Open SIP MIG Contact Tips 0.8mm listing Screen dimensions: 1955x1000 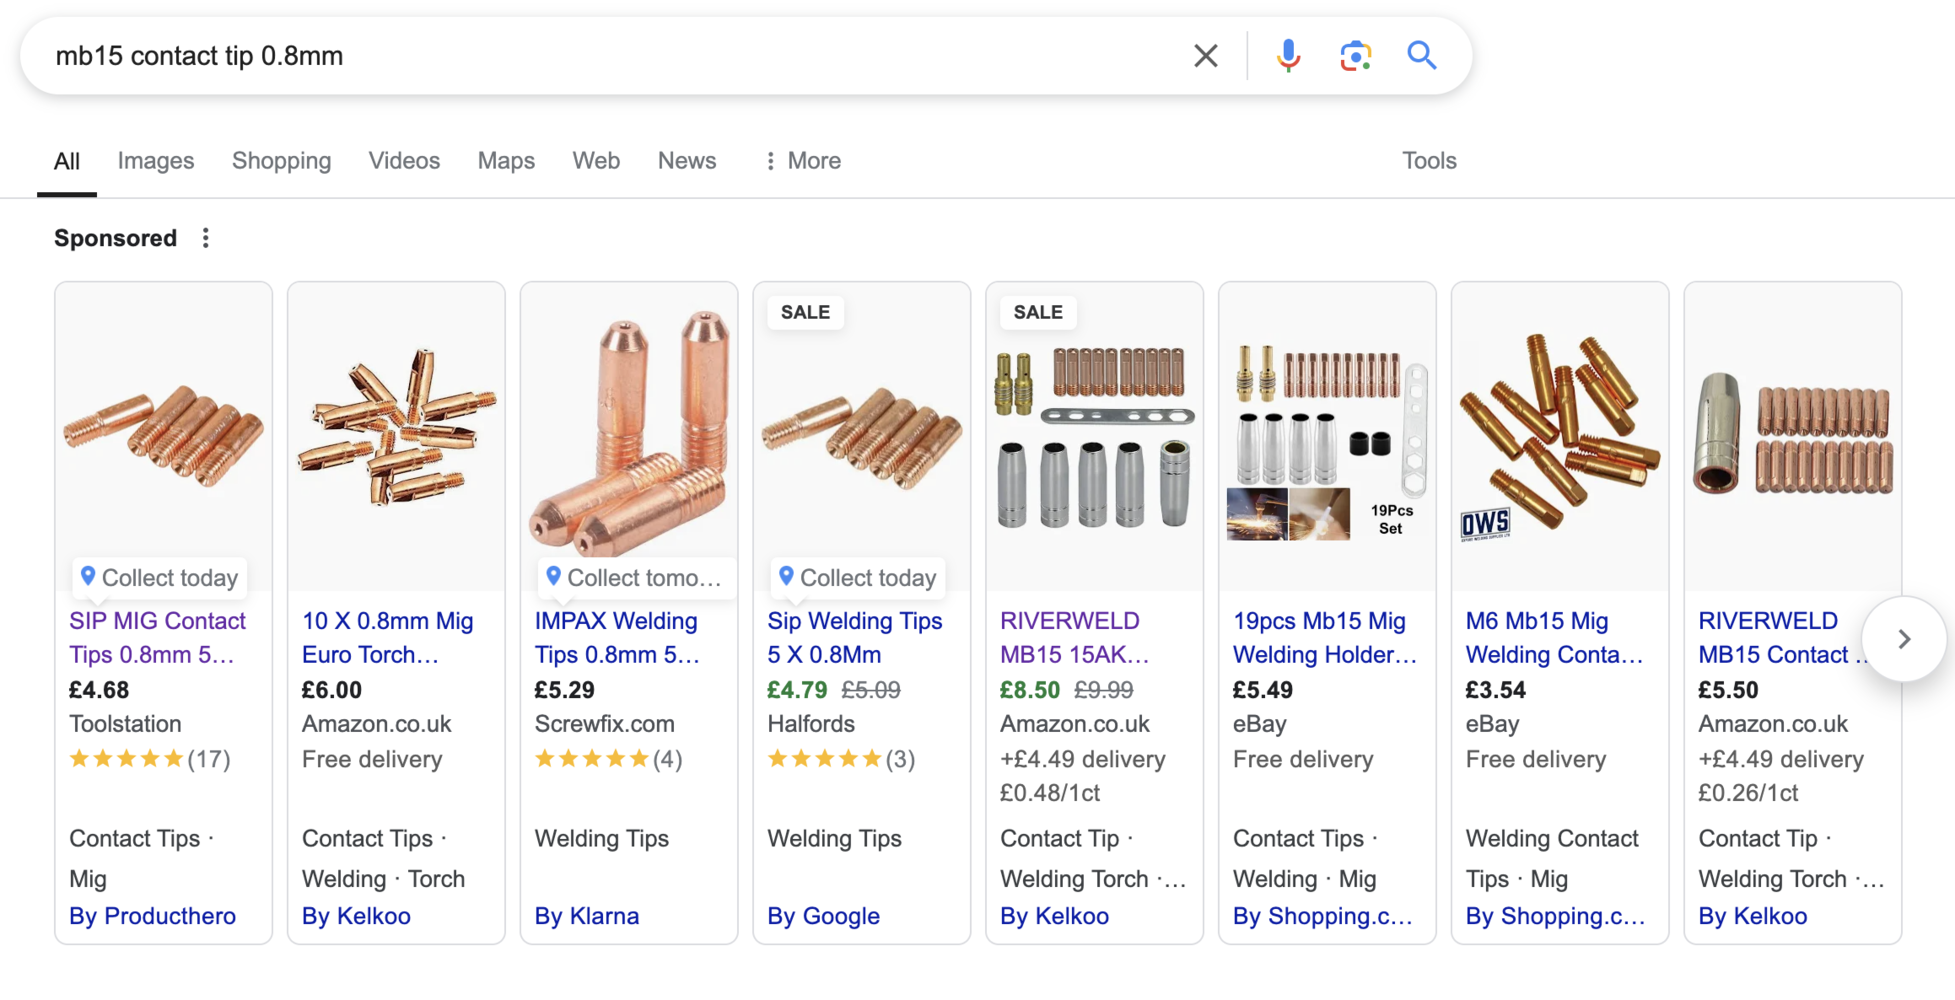tap(157, 637)
